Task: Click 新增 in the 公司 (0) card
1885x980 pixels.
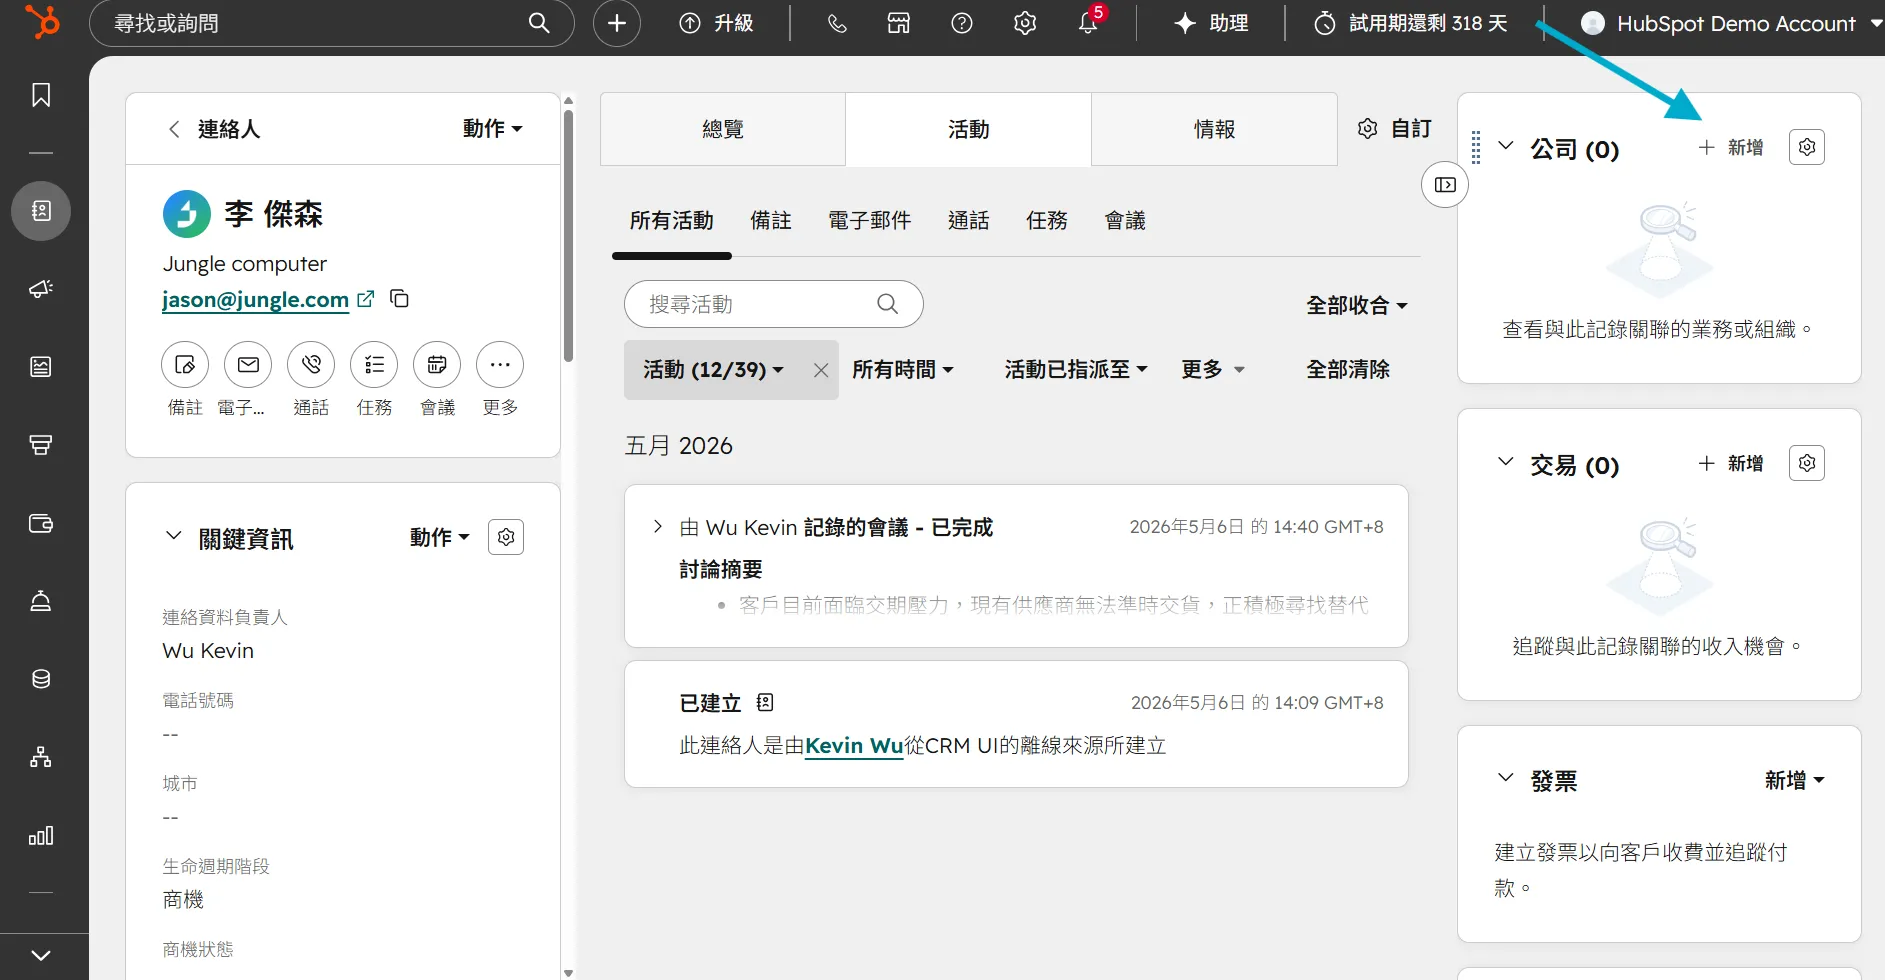Action: 1731,147
